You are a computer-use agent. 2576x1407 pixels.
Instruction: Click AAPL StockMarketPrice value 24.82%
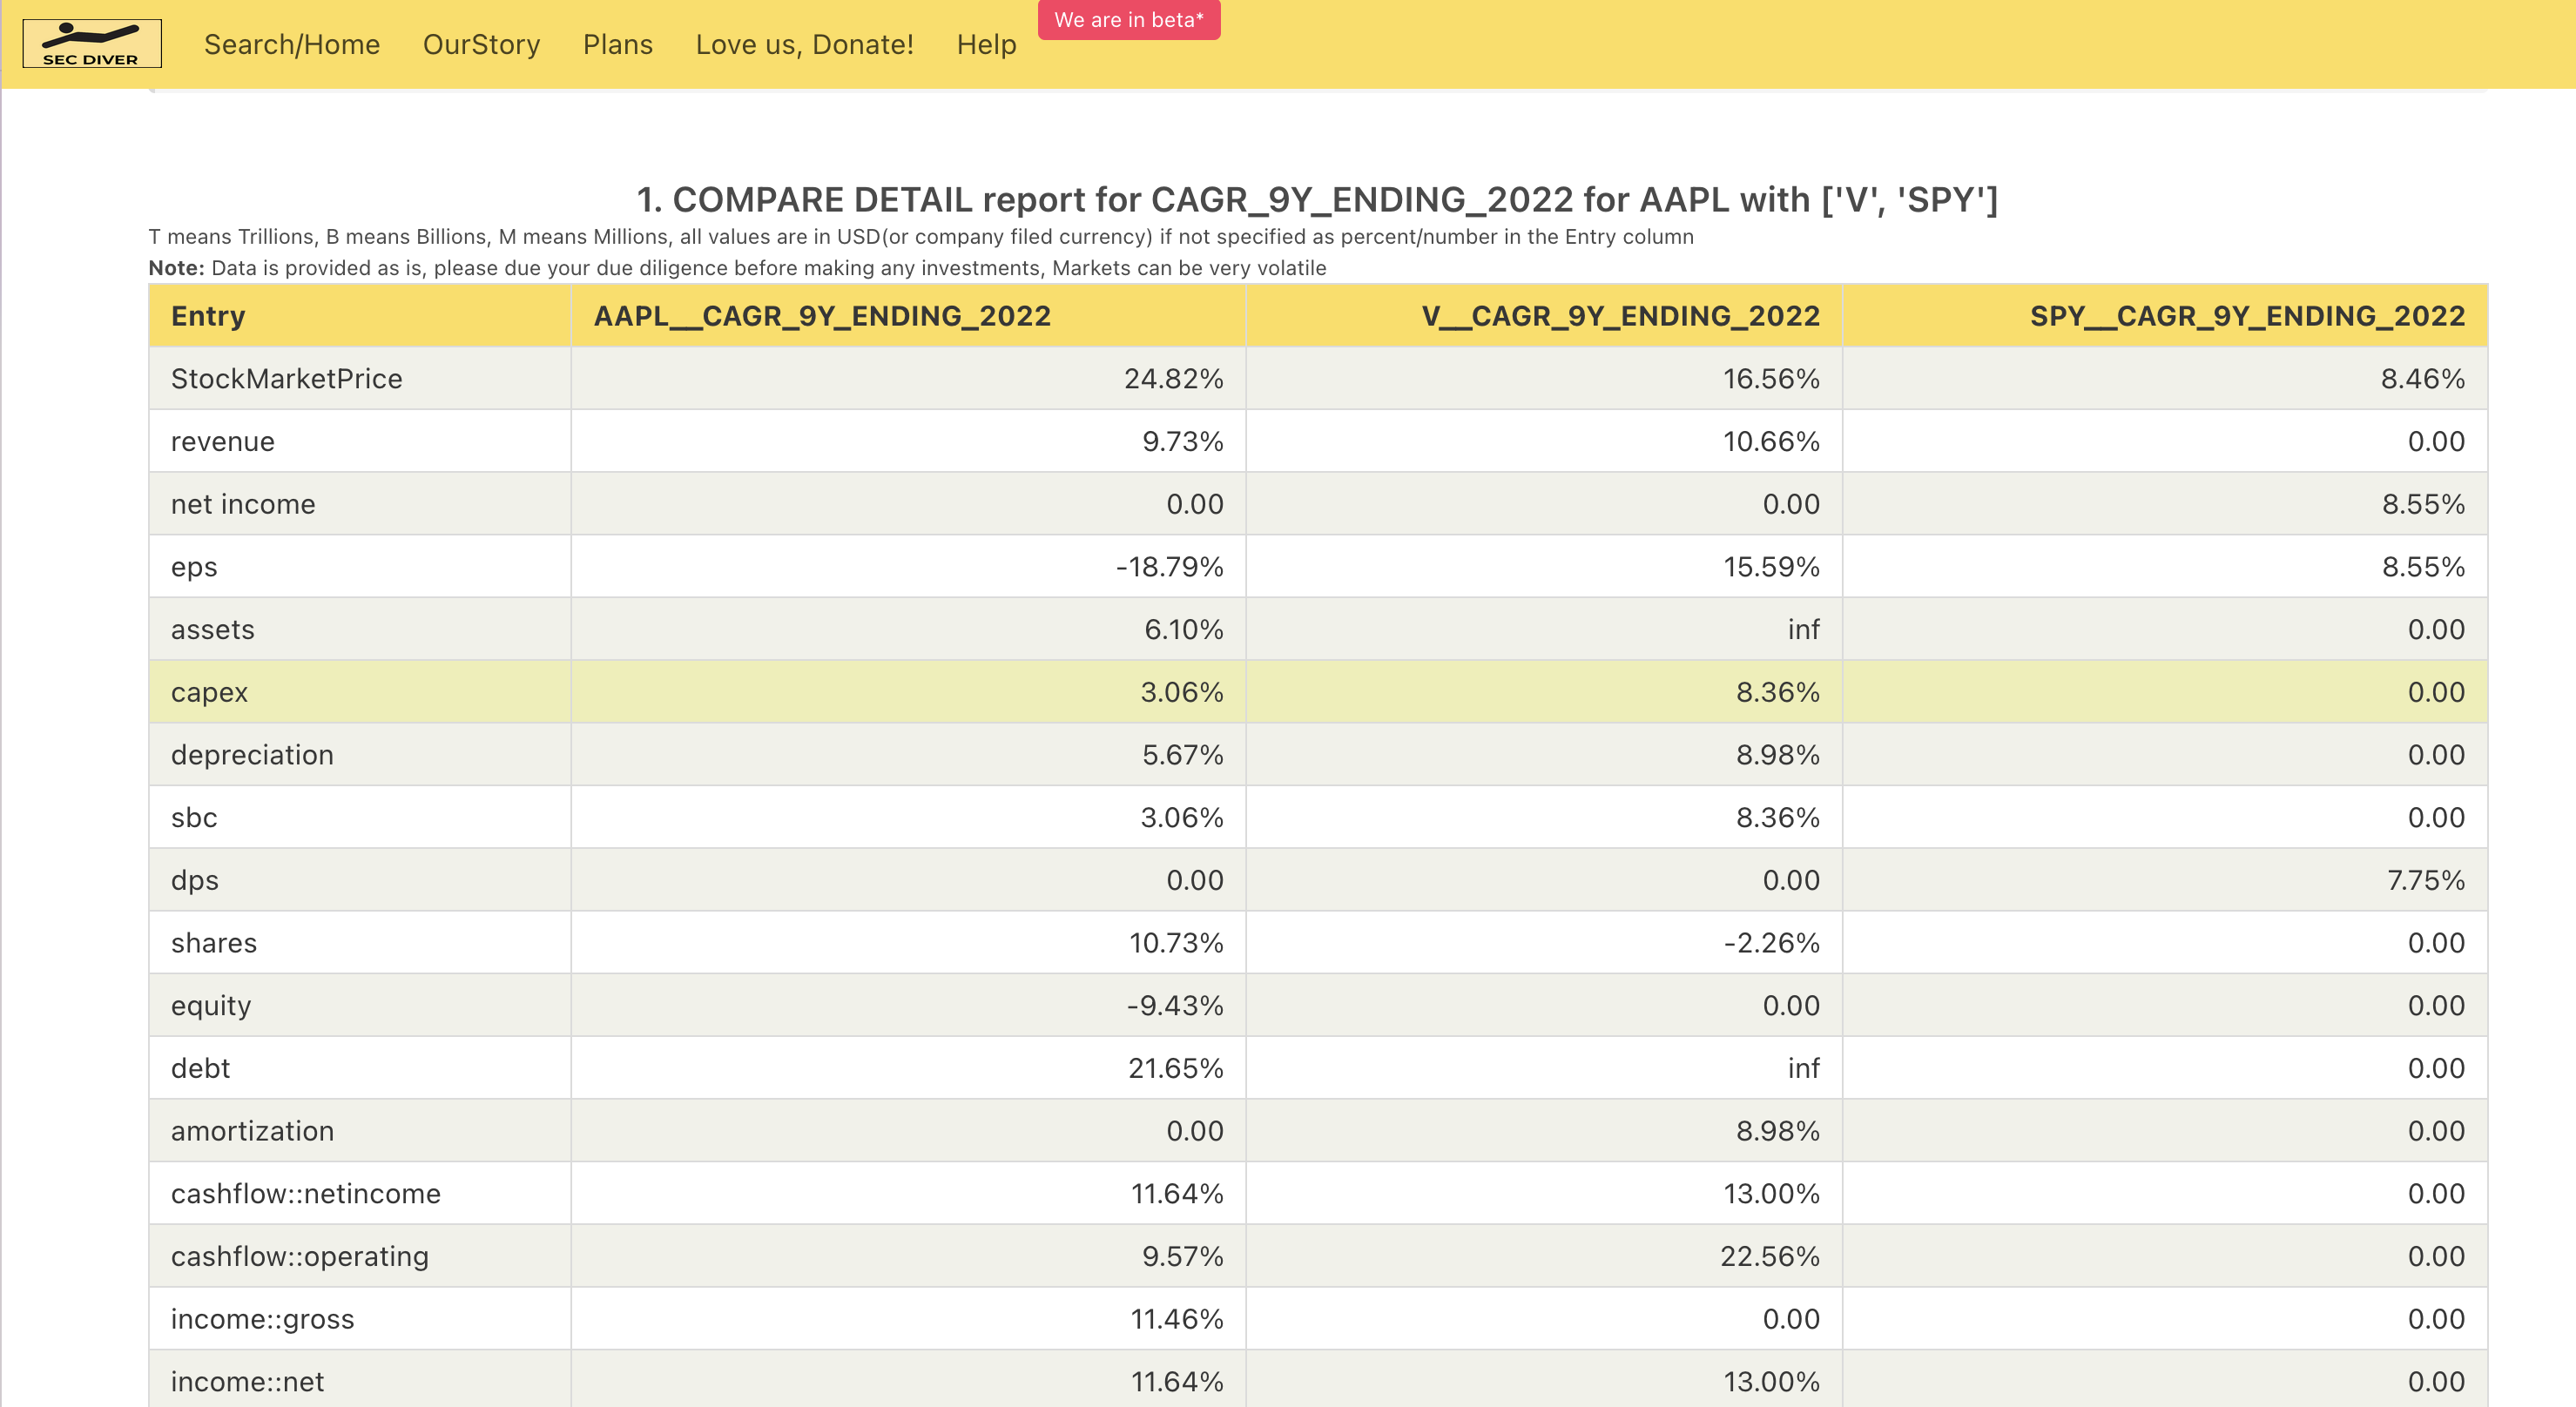[1174, 379]
